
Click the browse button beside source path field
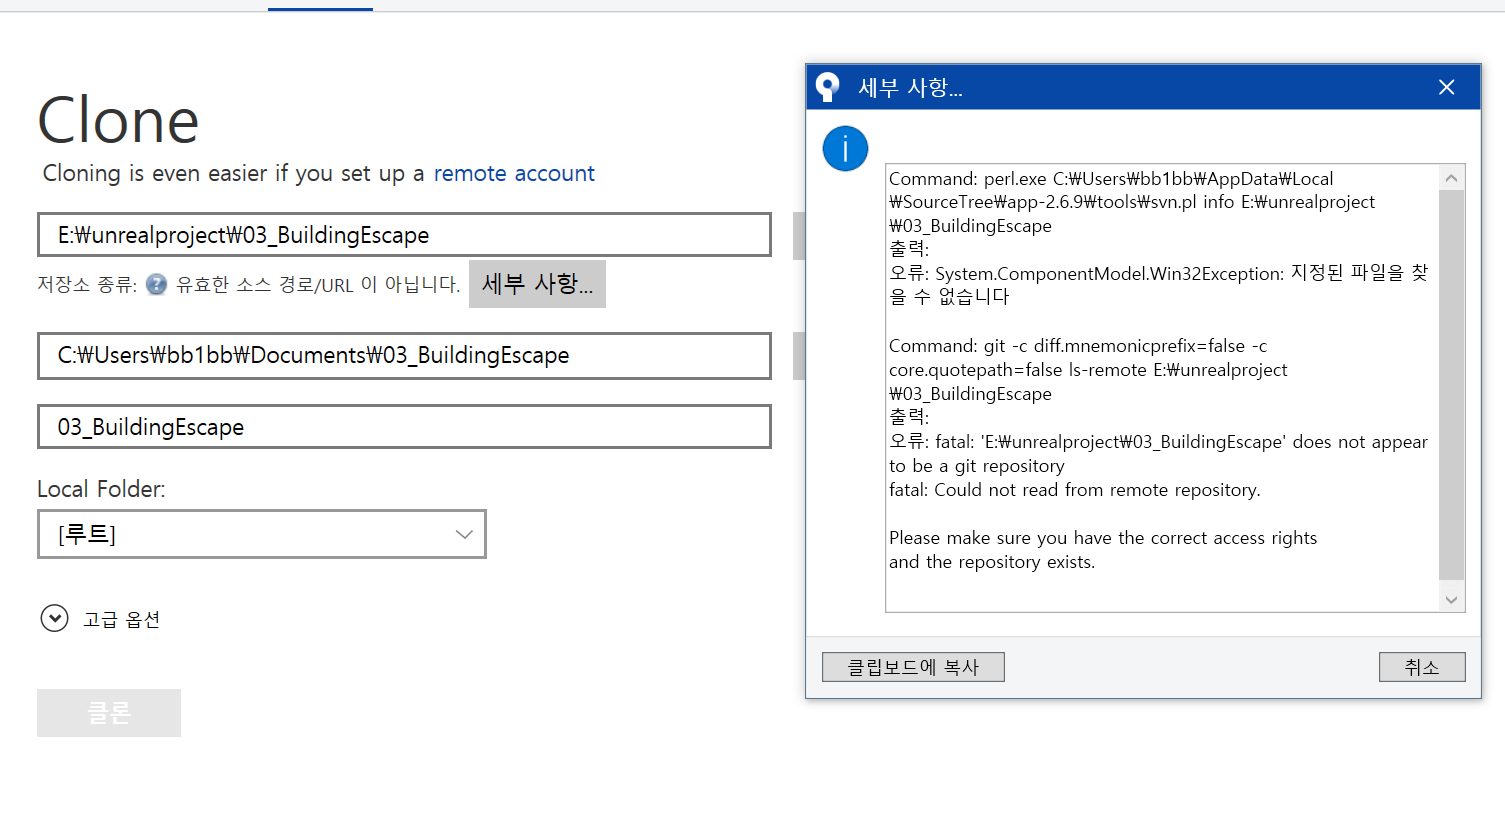point(799,236)
